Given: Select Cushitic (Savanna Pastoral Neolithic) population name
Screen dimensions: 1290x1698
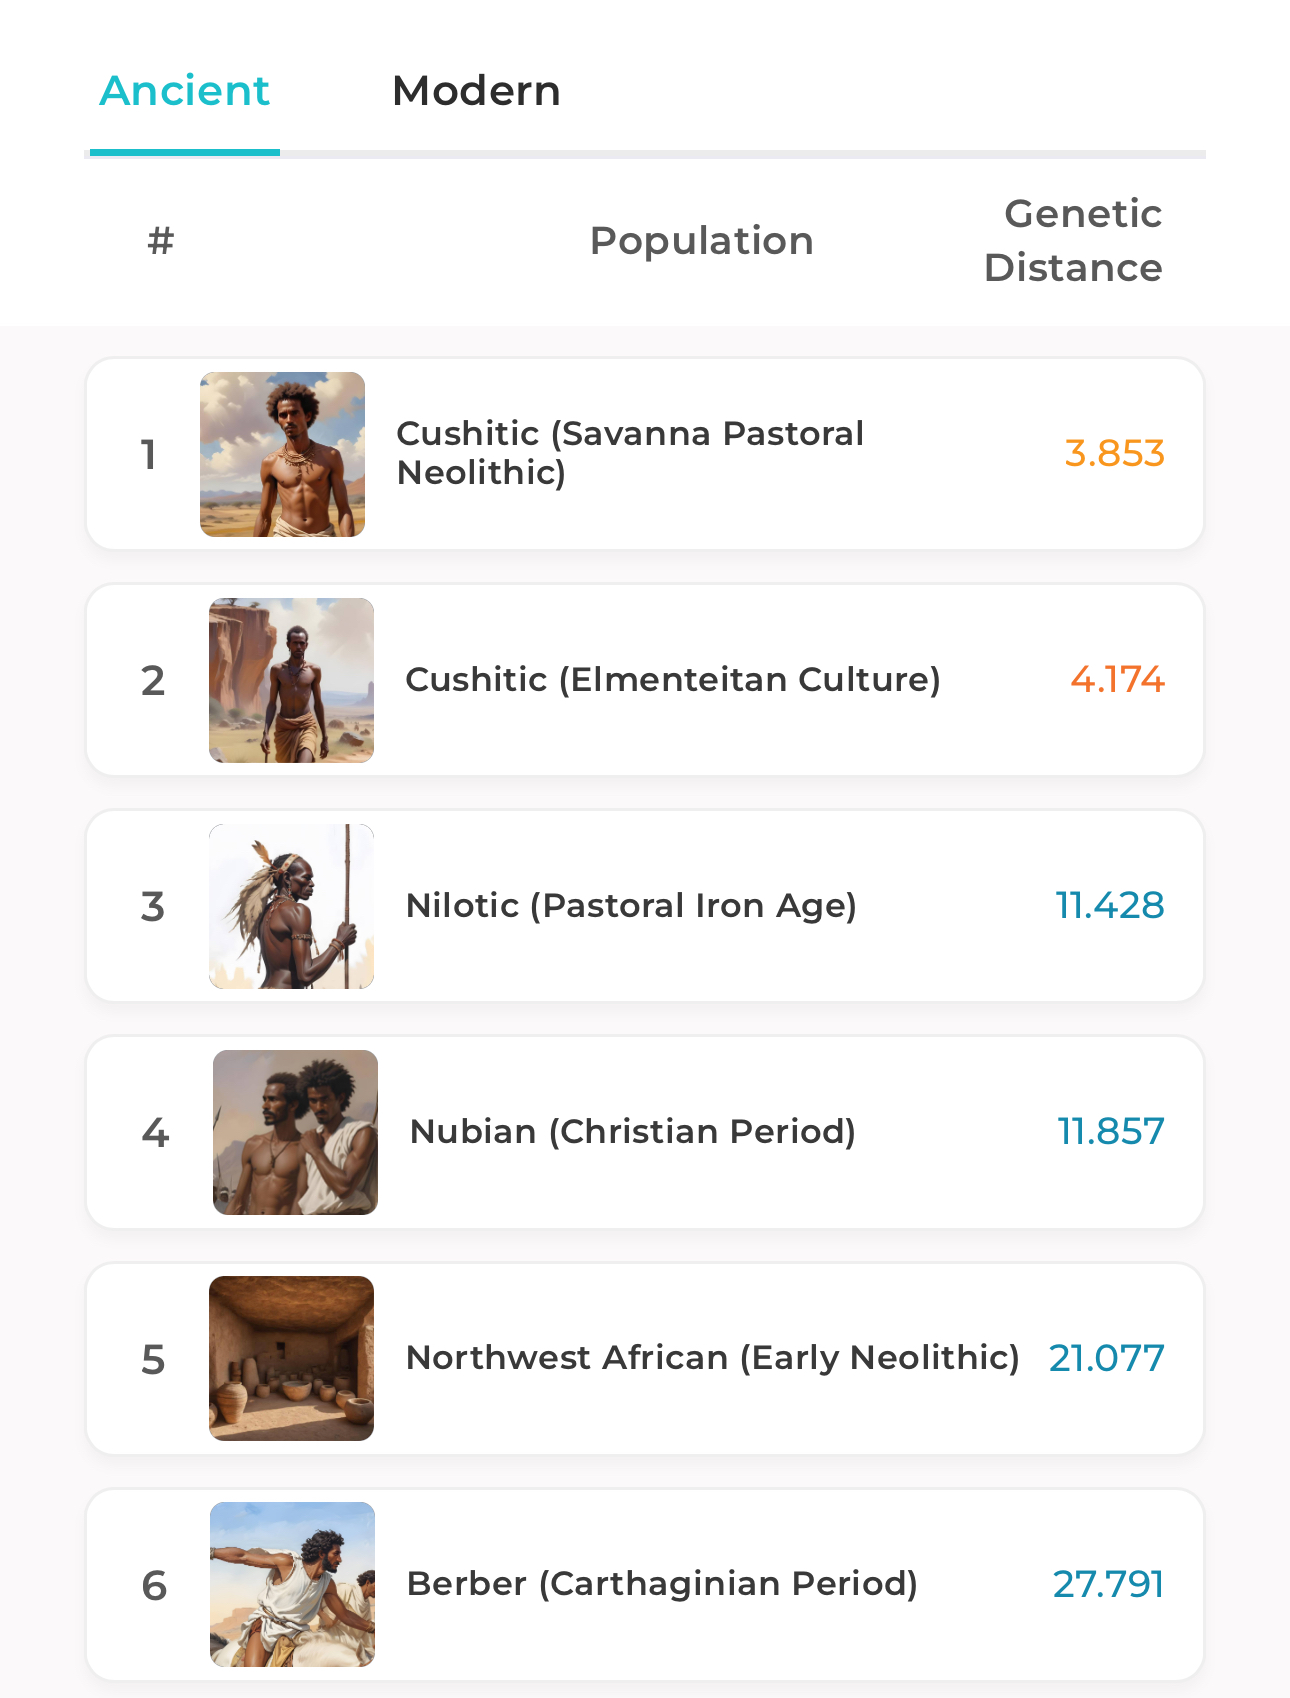Looking at the screenshot, I should 630,453.
